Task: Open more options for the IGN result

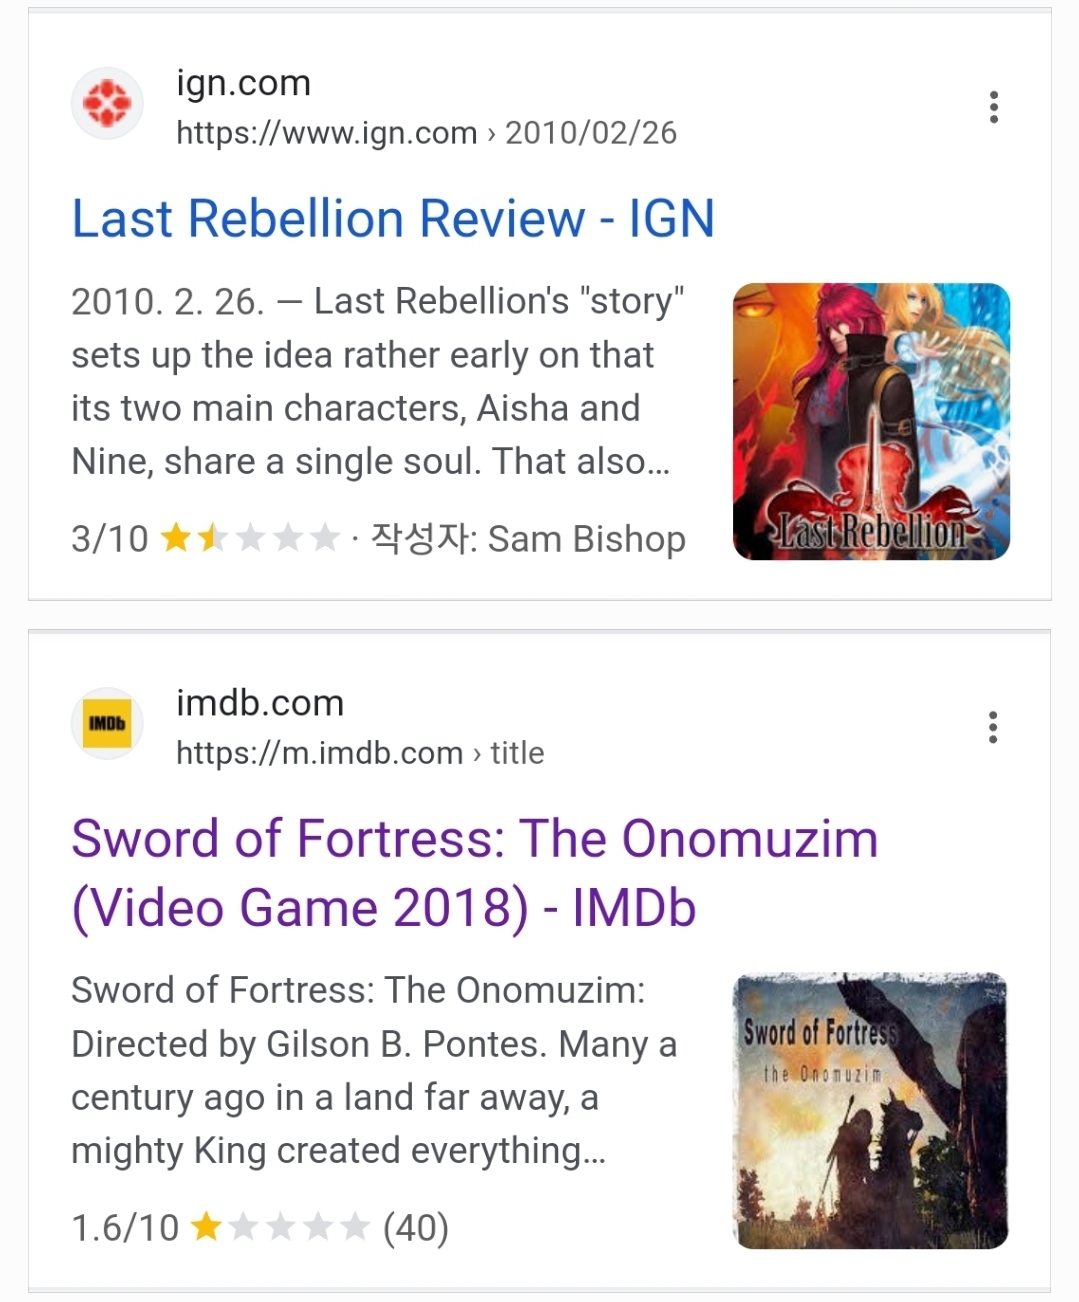Action: [993, 107]
